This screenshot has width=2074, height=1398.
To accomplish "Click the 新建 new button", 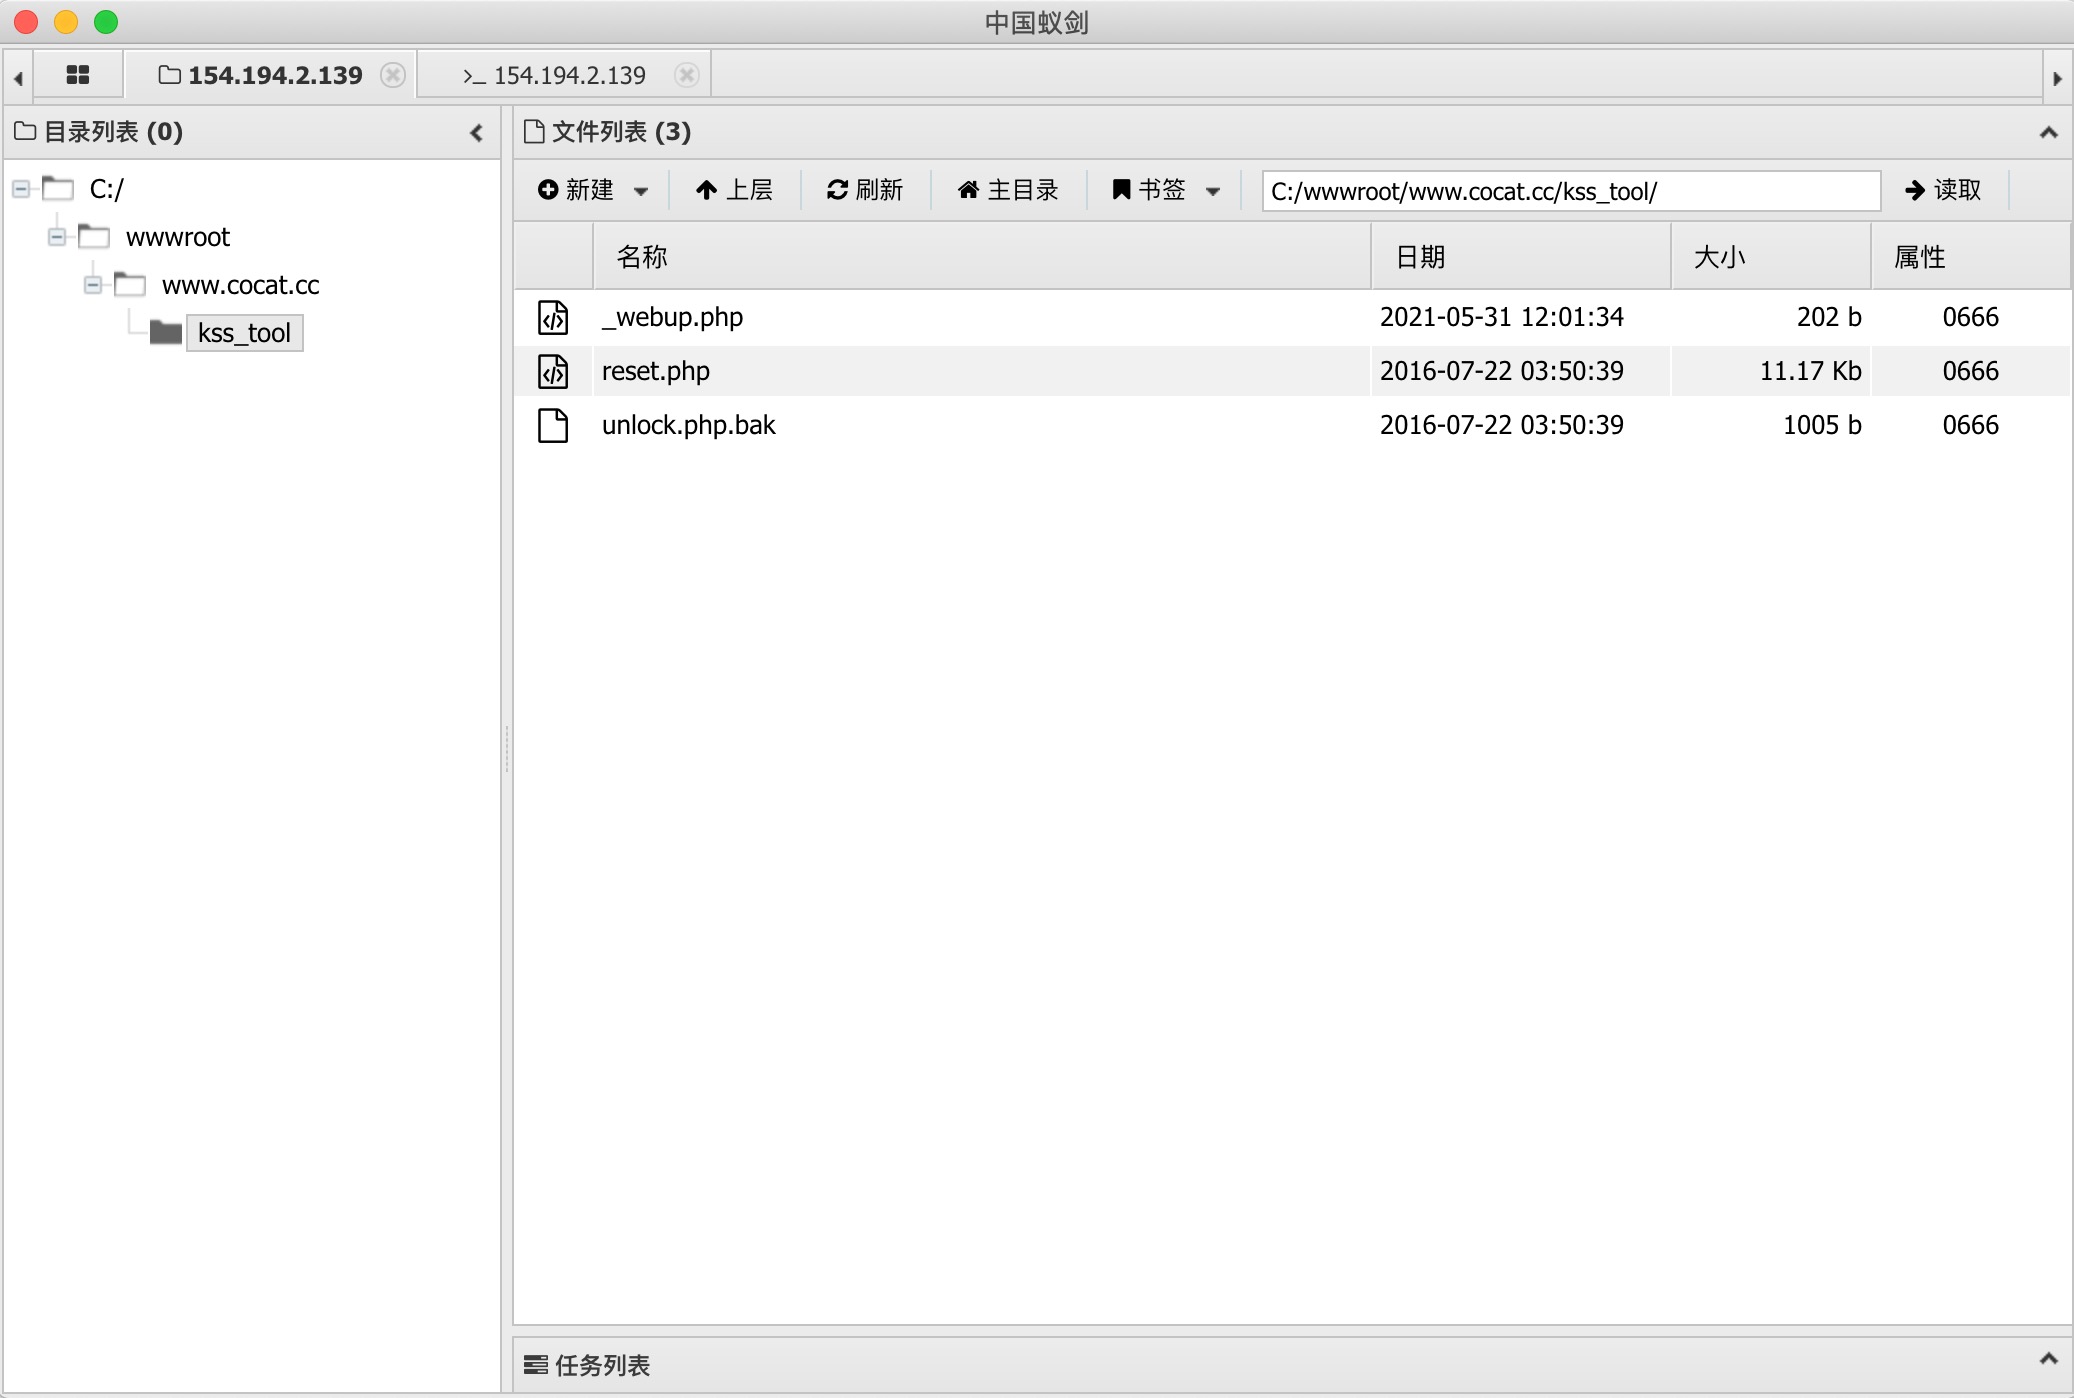I will pos(576,190).
